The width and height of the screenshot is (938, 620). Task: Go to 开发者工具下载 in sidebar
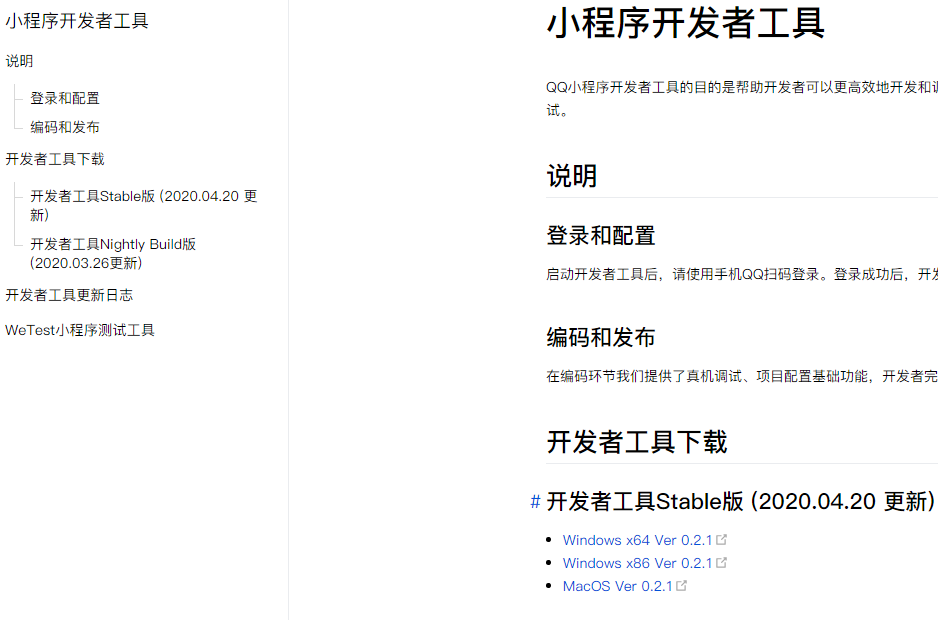tap(55, 159)
